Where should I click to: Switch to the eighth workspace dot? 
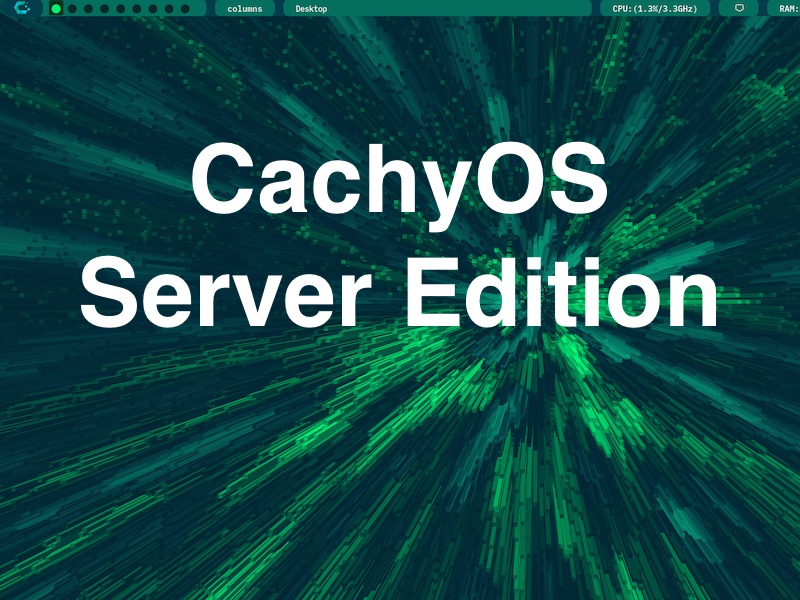click(169, 9)
